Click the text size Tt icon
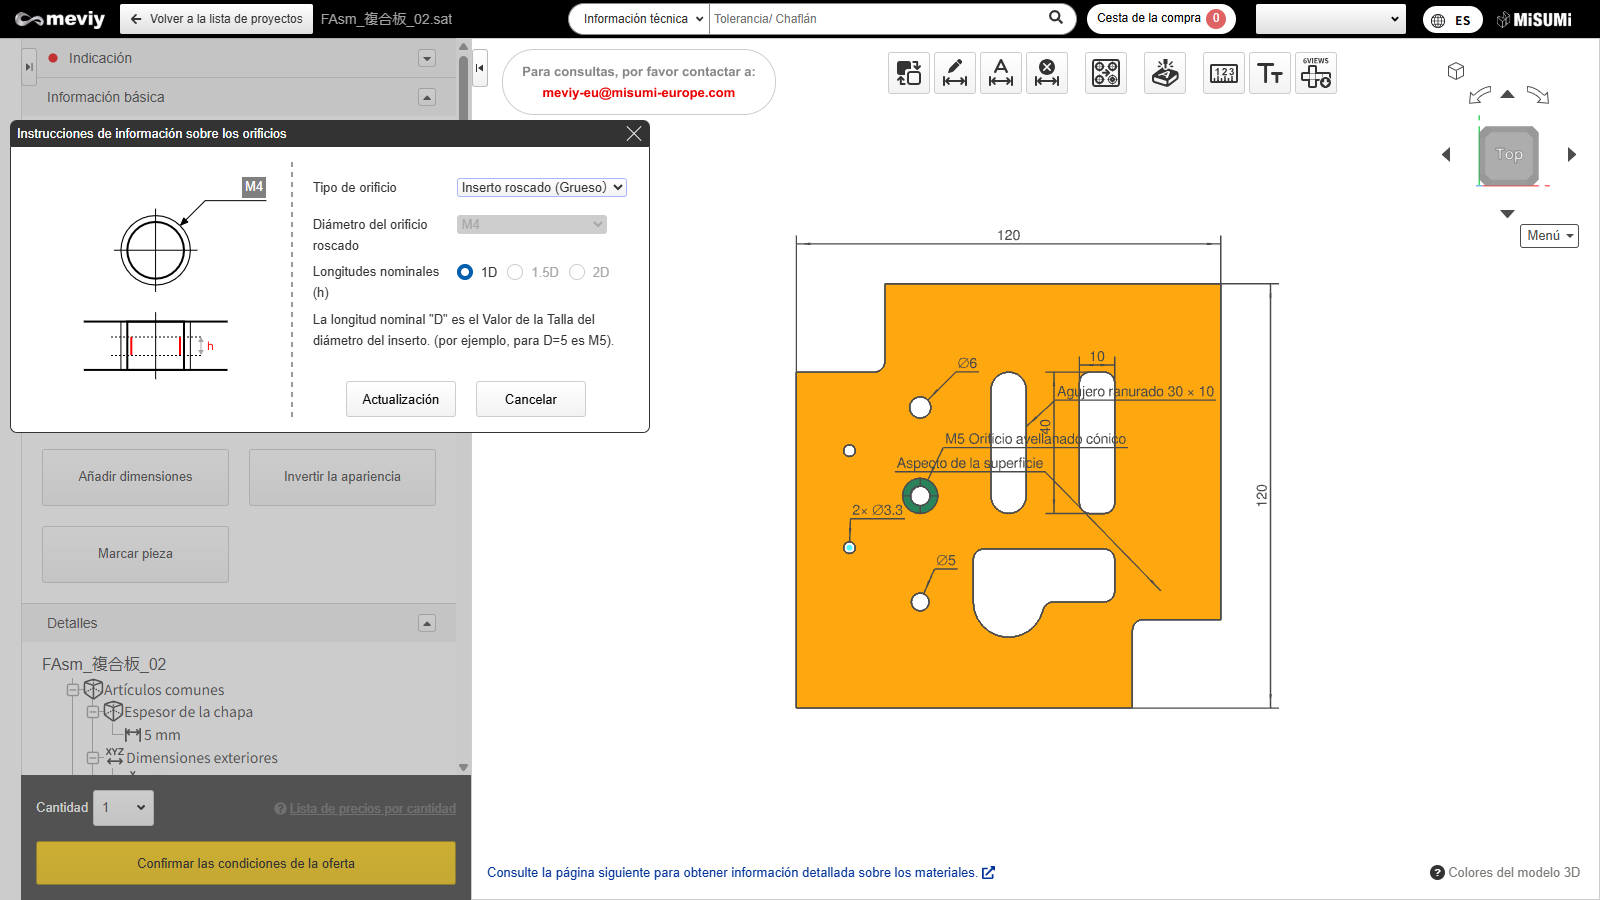This screenshot has width=1600, height=900. coord(1270,73)
